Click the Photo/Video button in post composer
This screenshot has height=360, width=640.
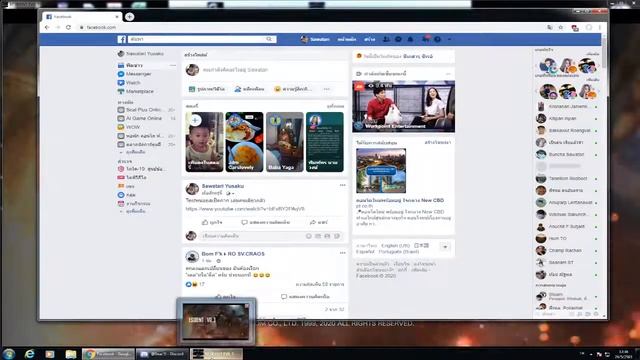point(207,89)
